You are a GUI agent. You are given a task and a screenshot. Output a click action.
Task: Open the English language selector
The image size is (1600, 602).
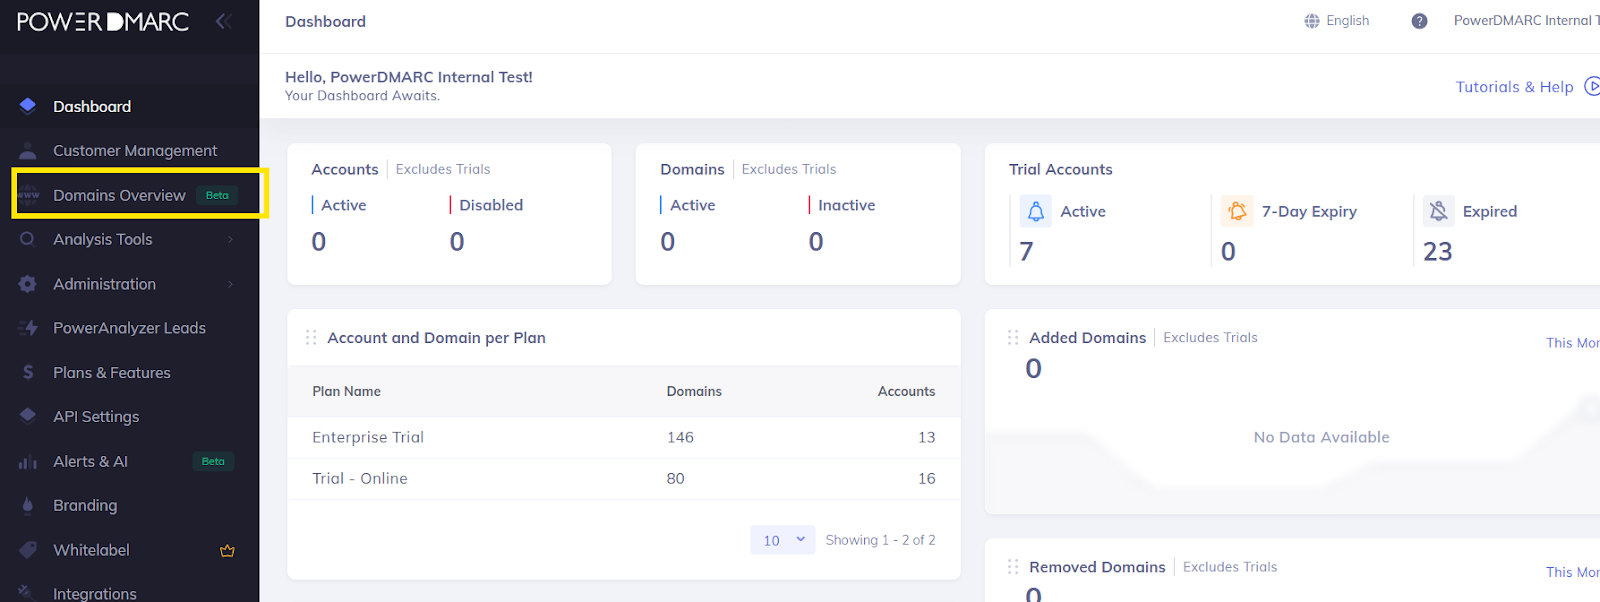[1337, 21]
